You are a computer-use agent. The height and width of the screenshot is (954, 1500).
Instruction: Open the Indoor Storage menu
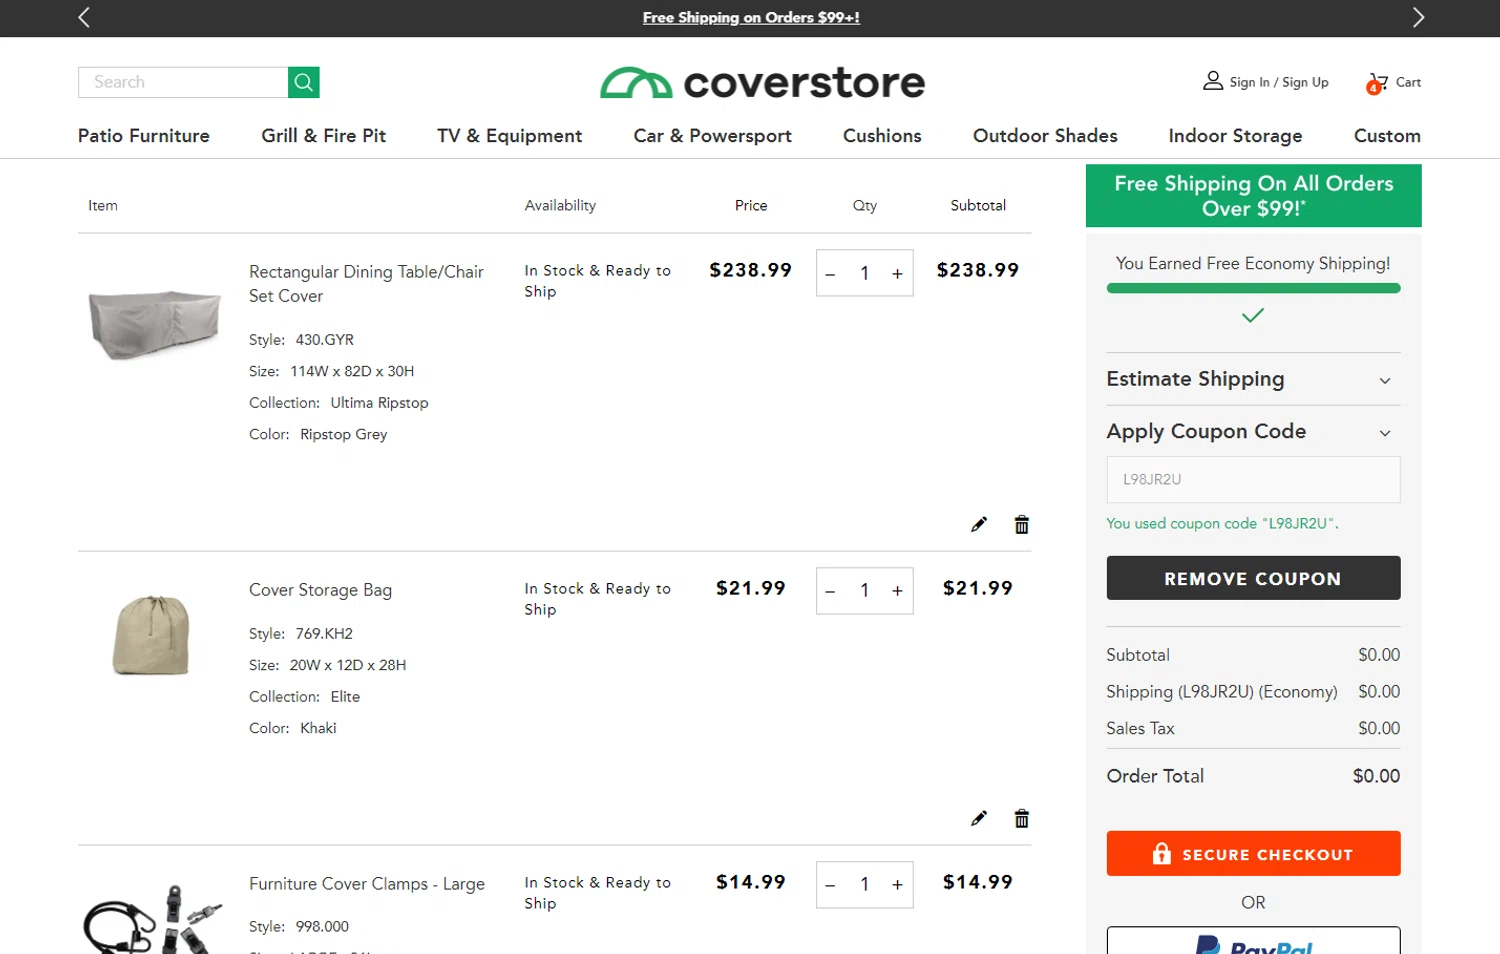tap(1235, 136)
